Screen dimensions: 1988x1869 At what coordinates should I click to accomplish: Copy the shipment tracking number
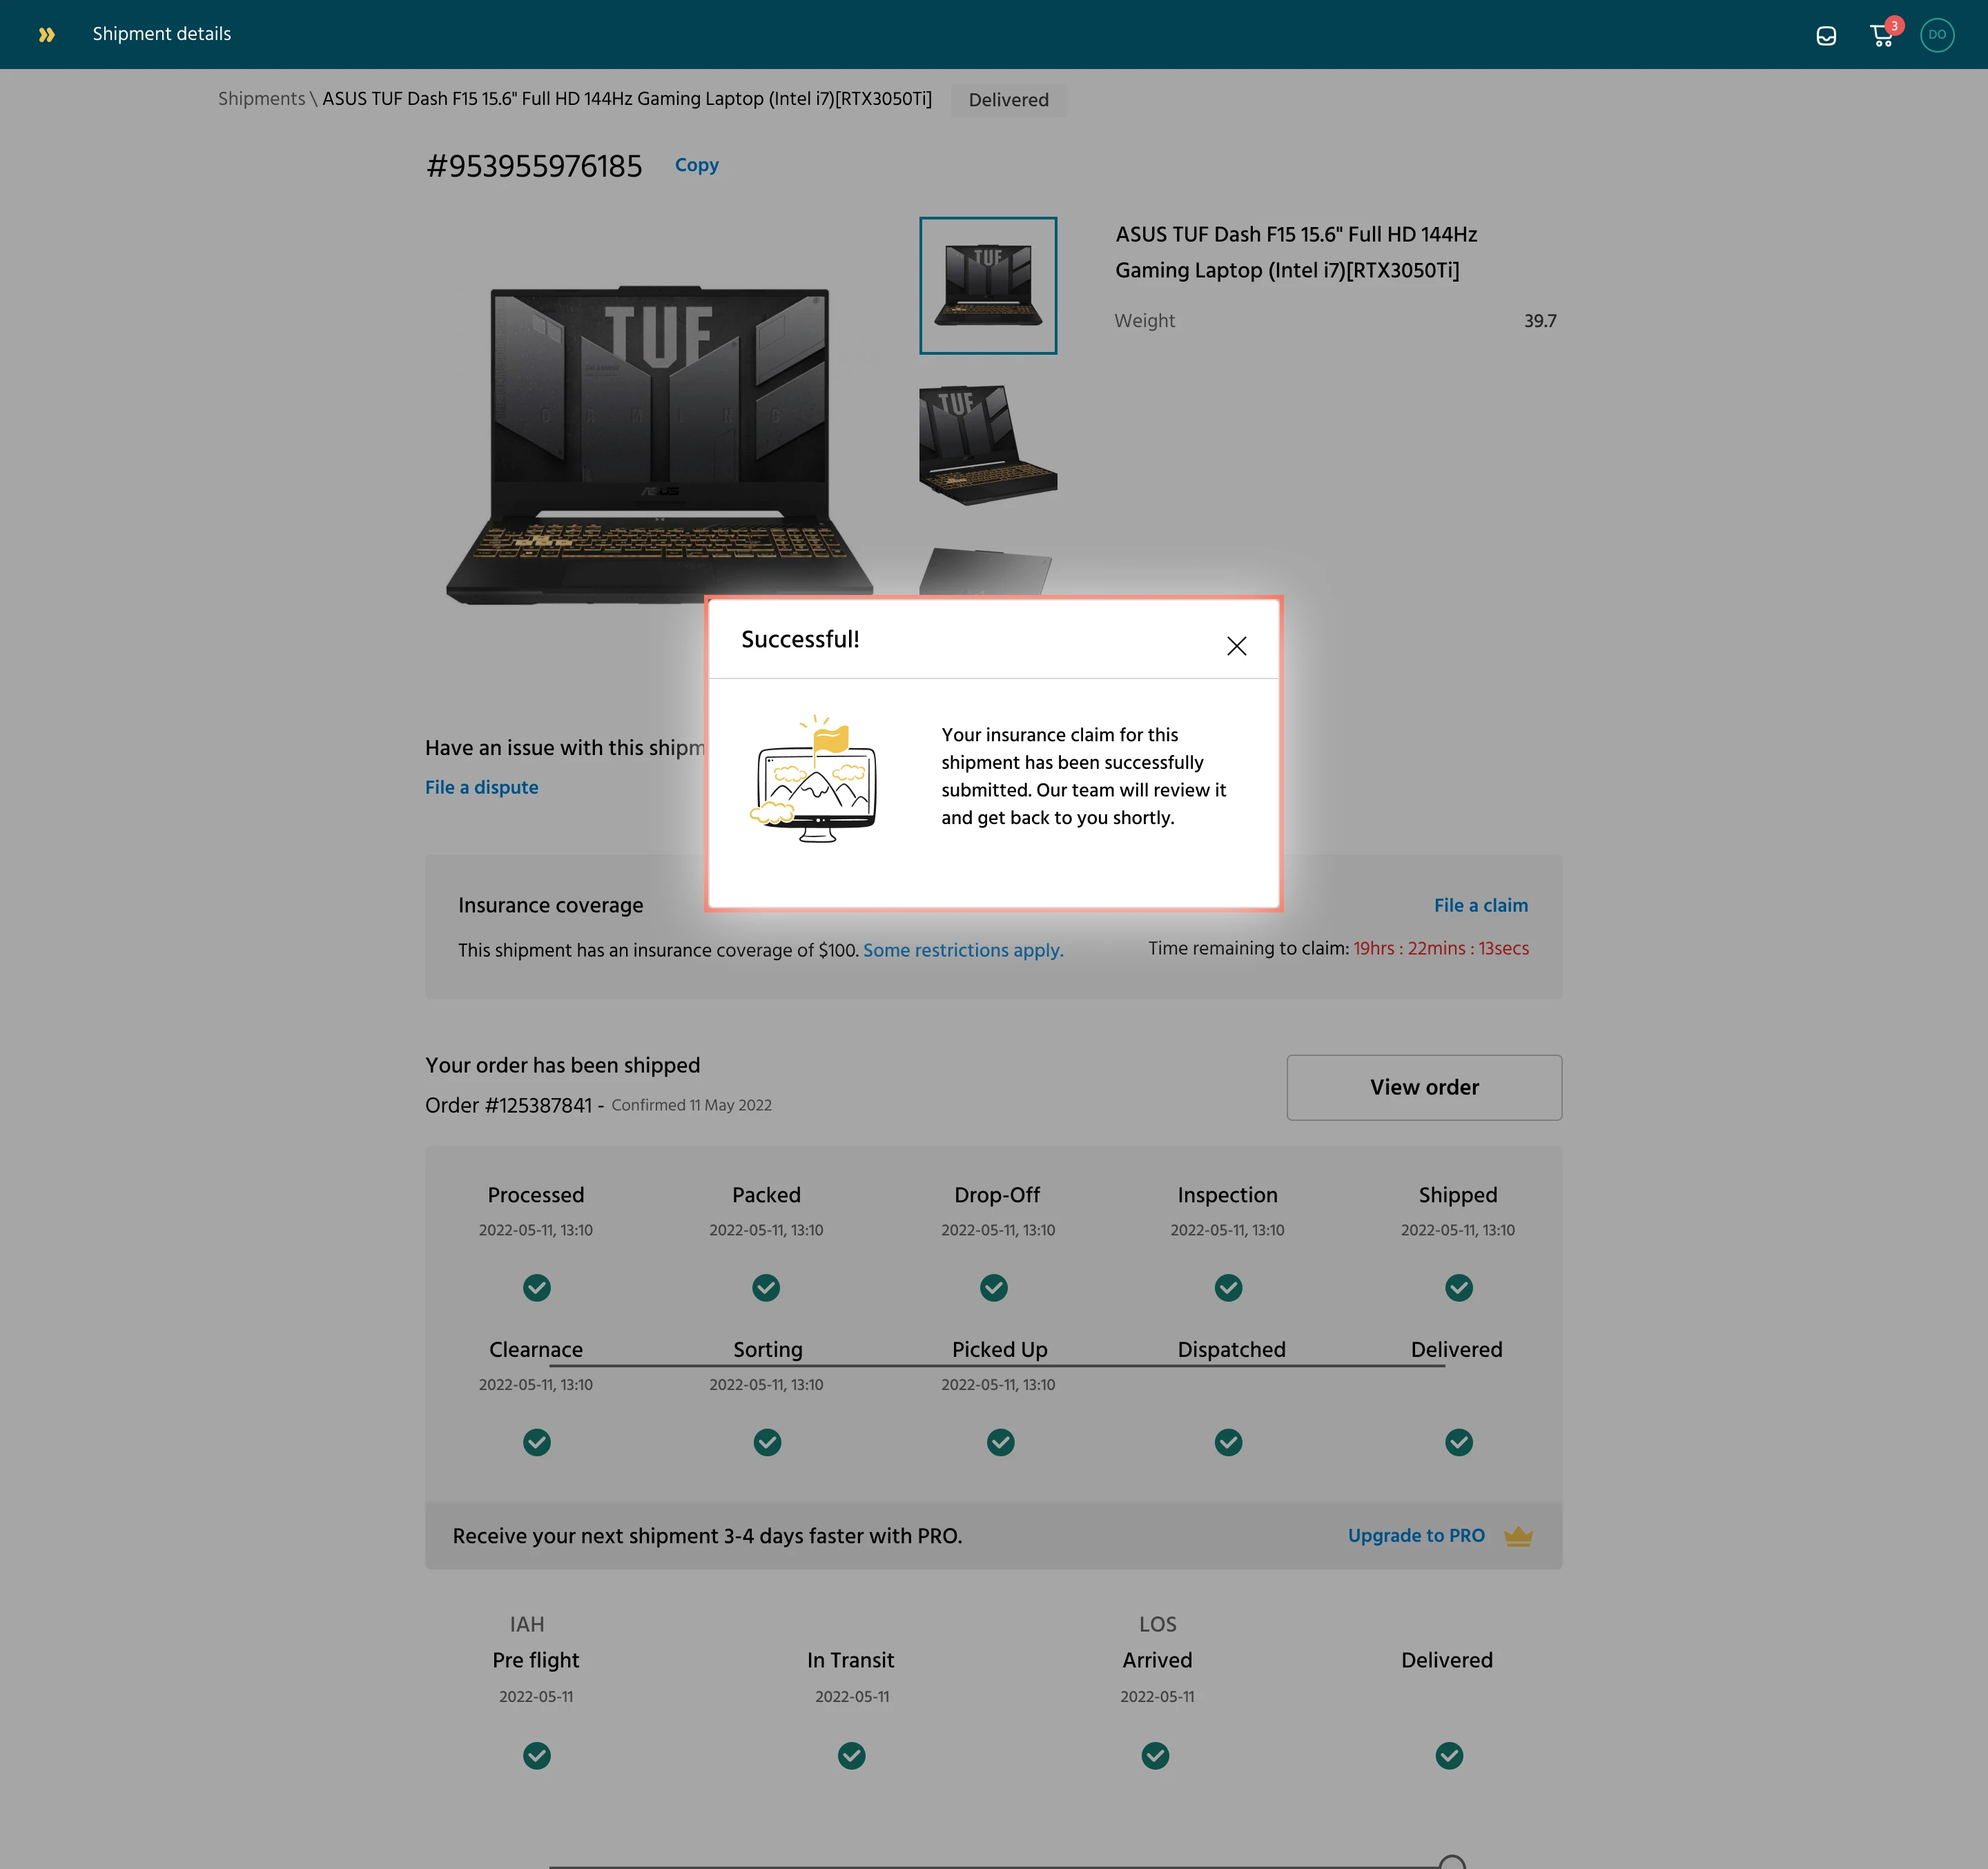[x=696, y=165]
